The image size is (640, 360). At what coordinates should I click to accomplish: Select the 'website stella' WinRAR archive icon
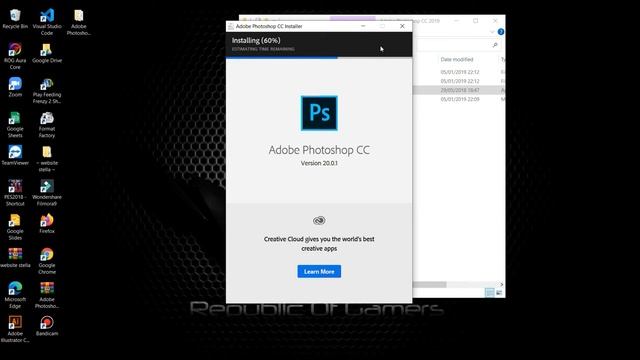15,258
